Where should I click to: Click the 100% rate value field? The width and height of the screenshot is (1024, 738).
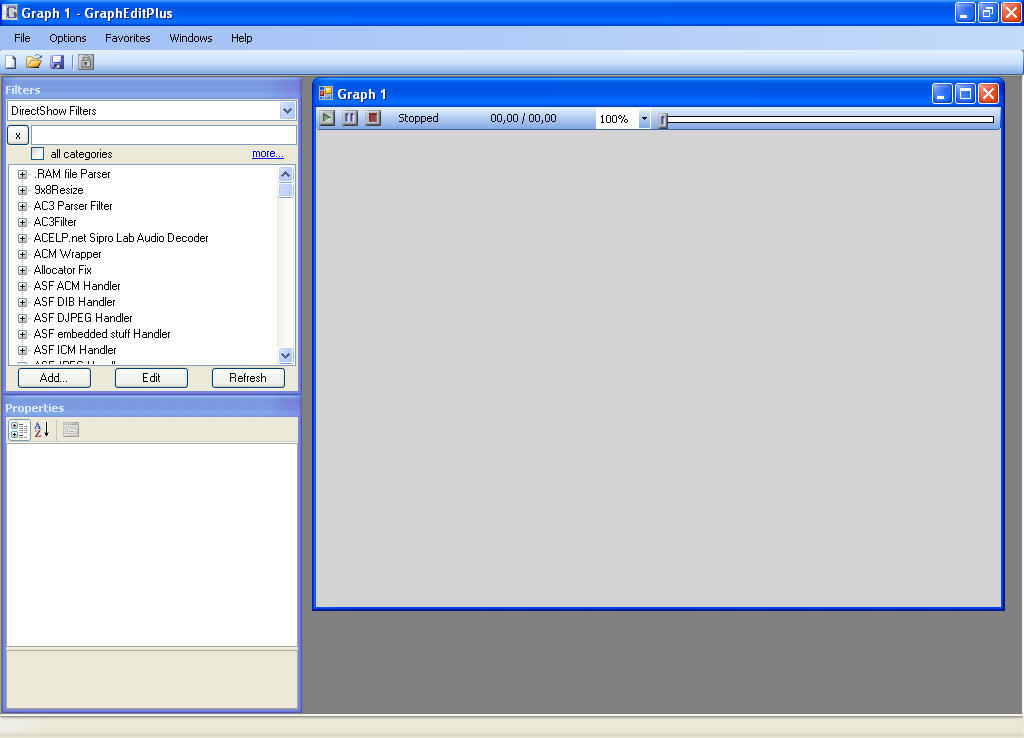tap(616, 119)
